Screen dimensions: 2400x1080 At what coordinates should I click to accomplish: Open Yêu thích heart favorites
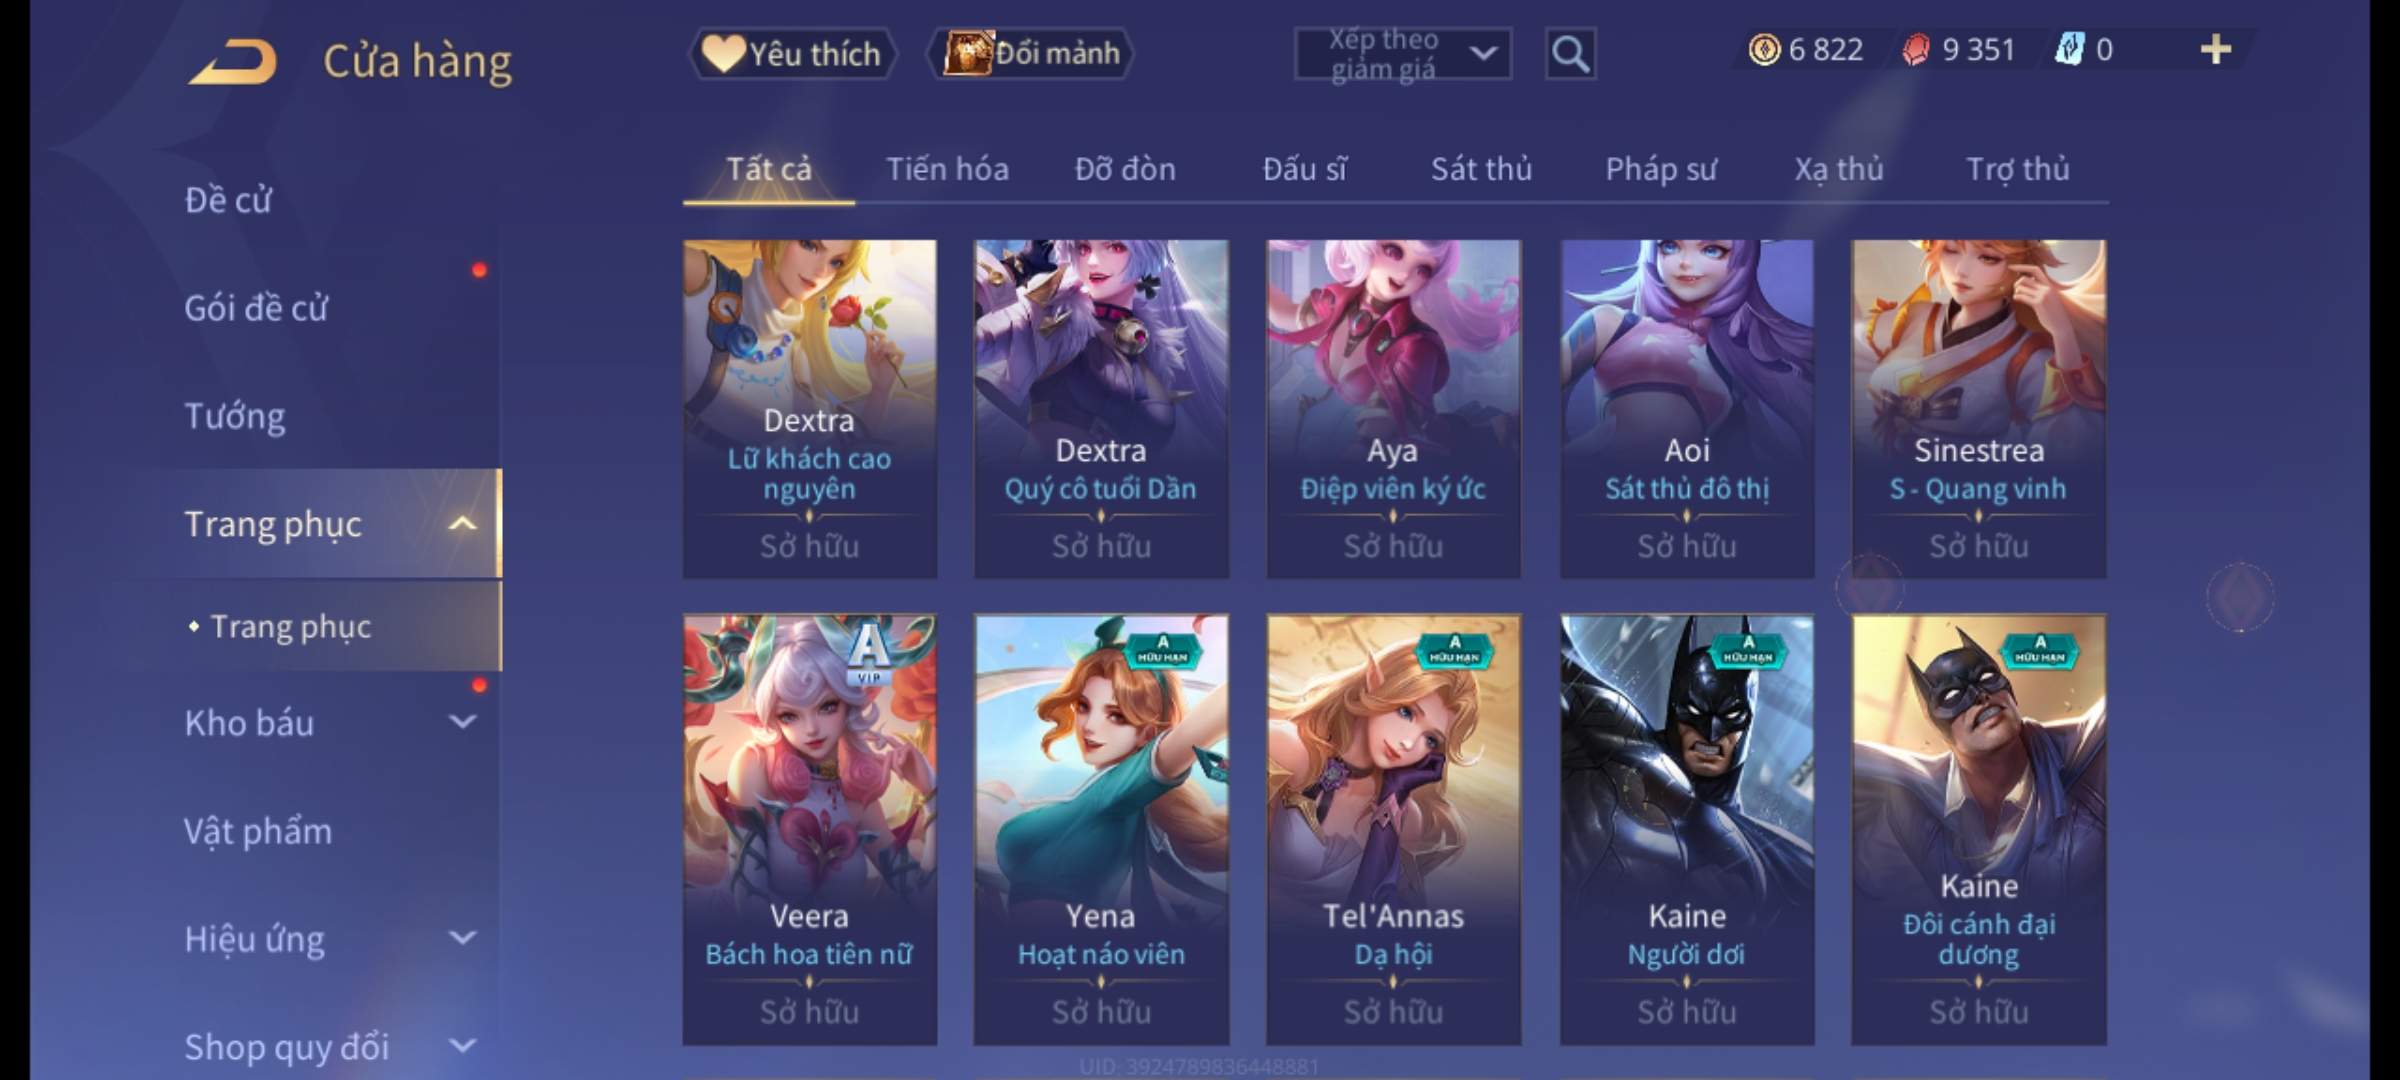[792, 53]
